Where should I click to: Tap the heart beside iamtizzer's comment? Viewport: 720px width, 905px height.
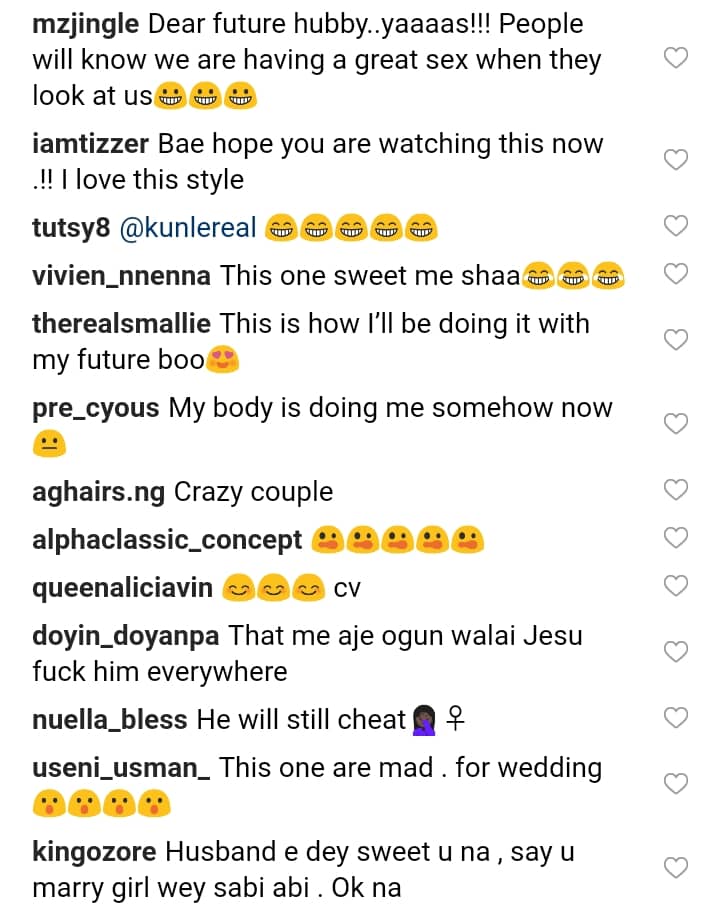677,159
